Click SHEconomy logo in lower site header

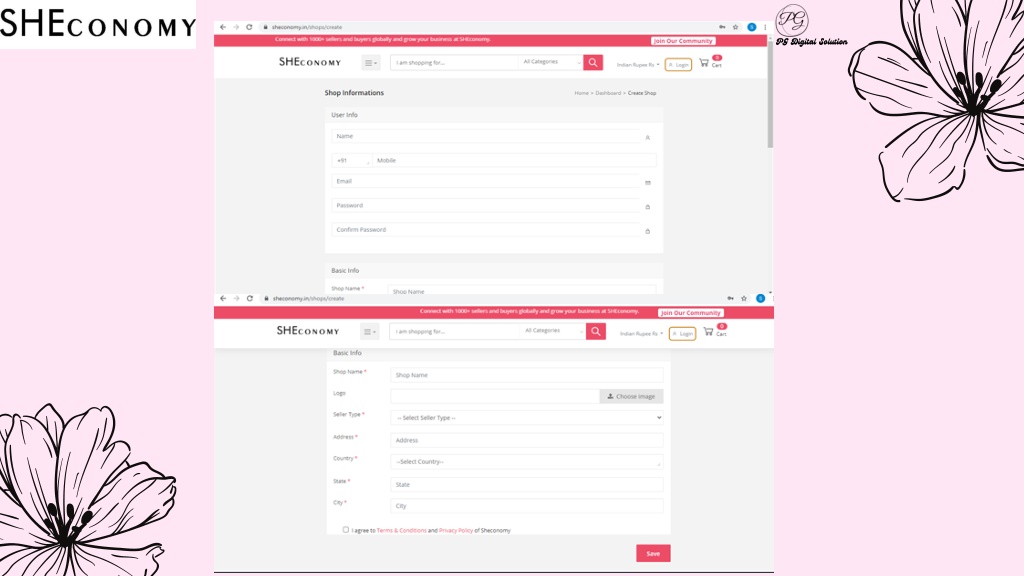[308, 331]
